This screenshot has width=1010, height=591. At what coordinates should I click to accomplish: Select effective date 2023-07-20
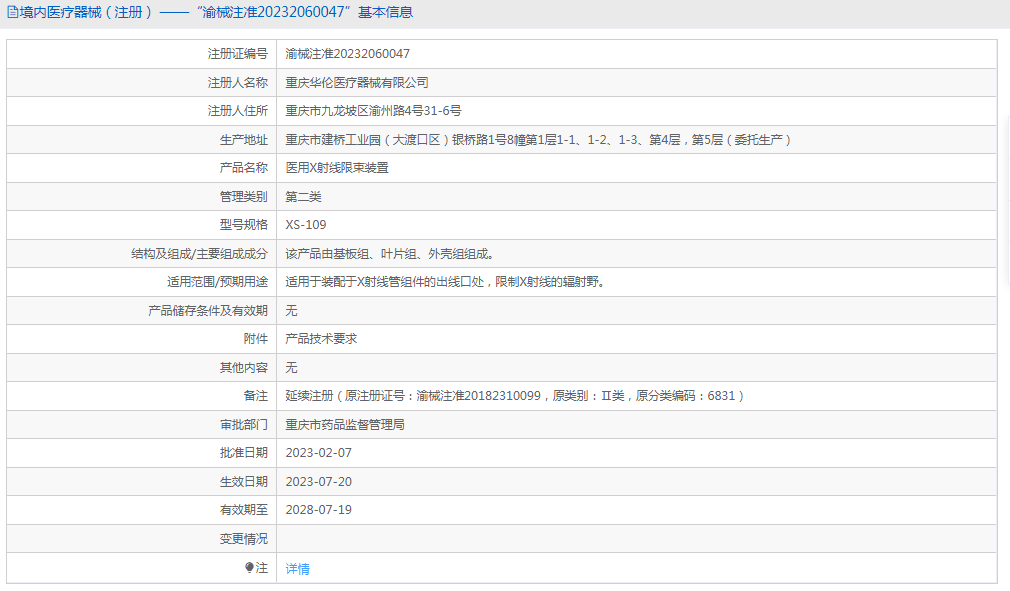pyautogui.click(x=319, y=482)
